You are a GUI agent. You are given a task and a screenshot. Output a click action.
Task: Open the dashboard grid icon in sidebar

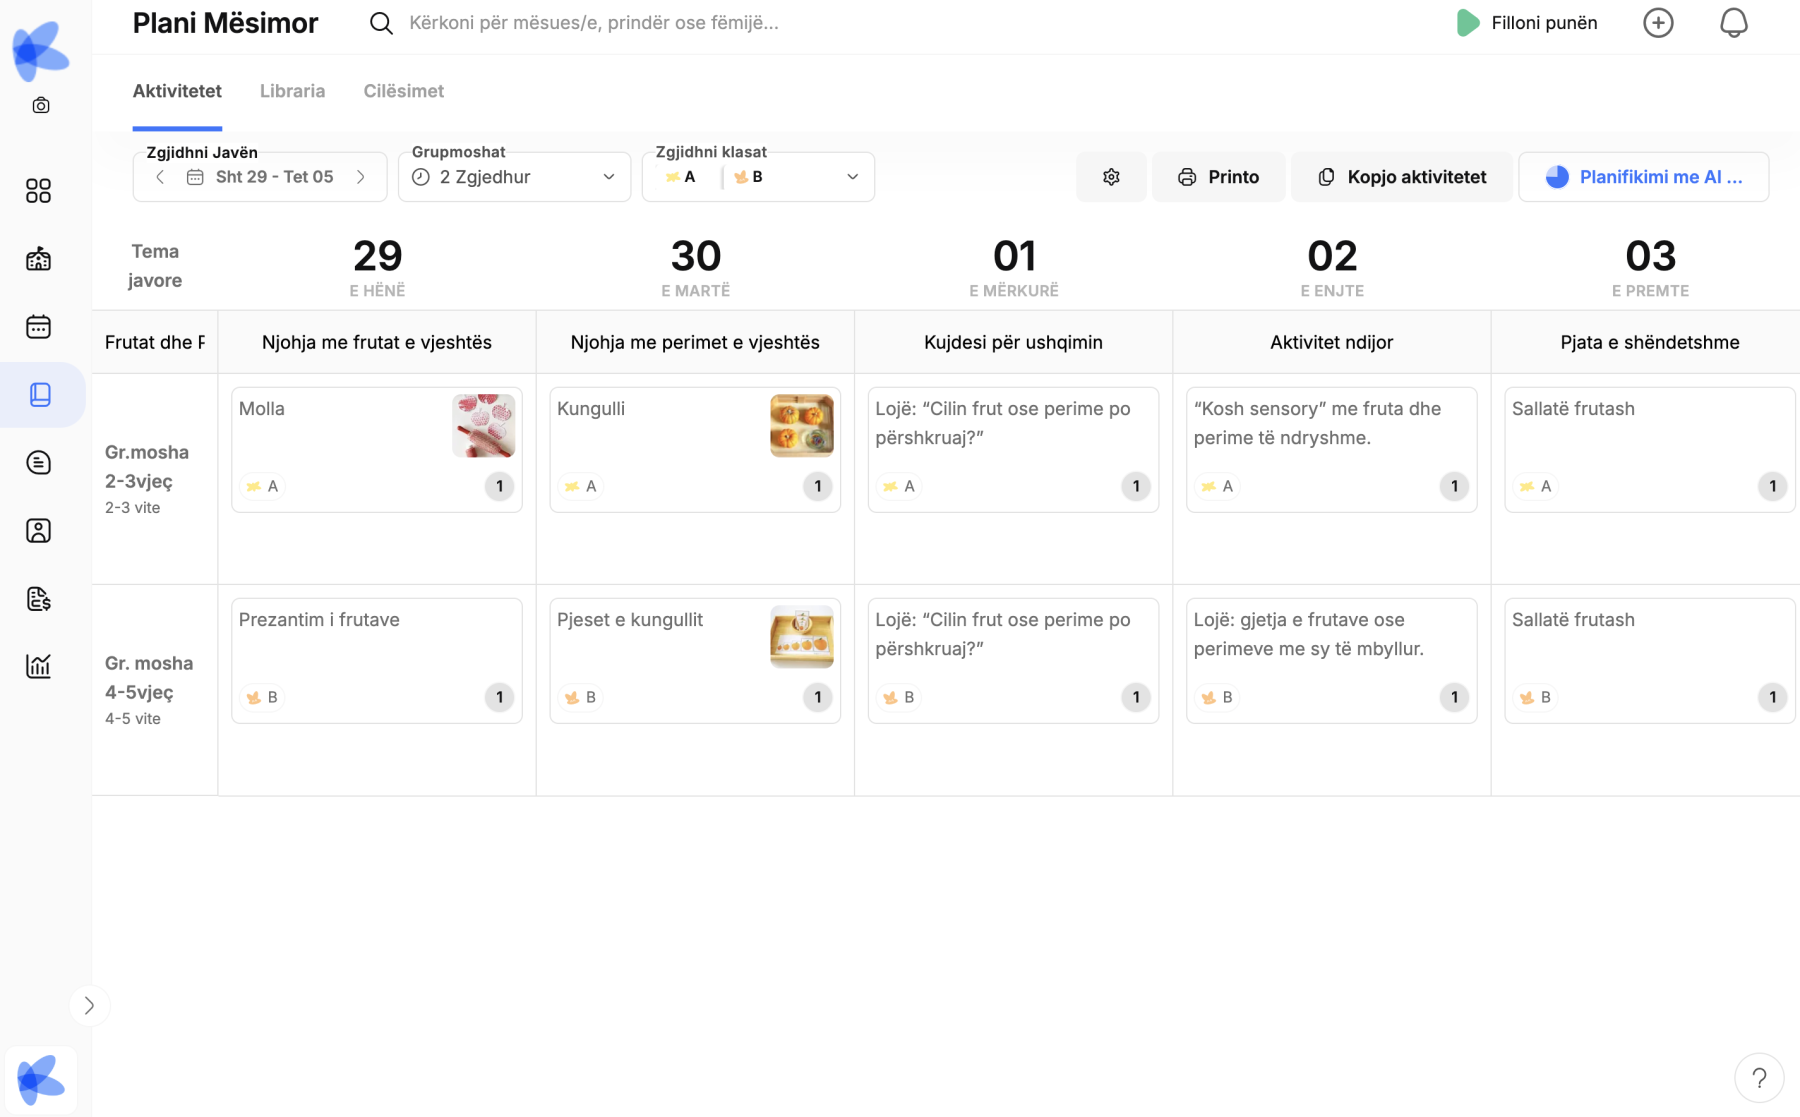38,191
